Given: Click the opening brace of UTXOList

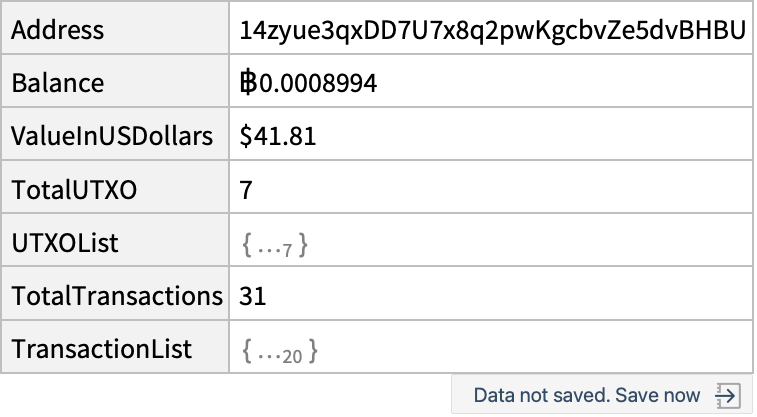Looking at the screenshot, I should [247, 245].
